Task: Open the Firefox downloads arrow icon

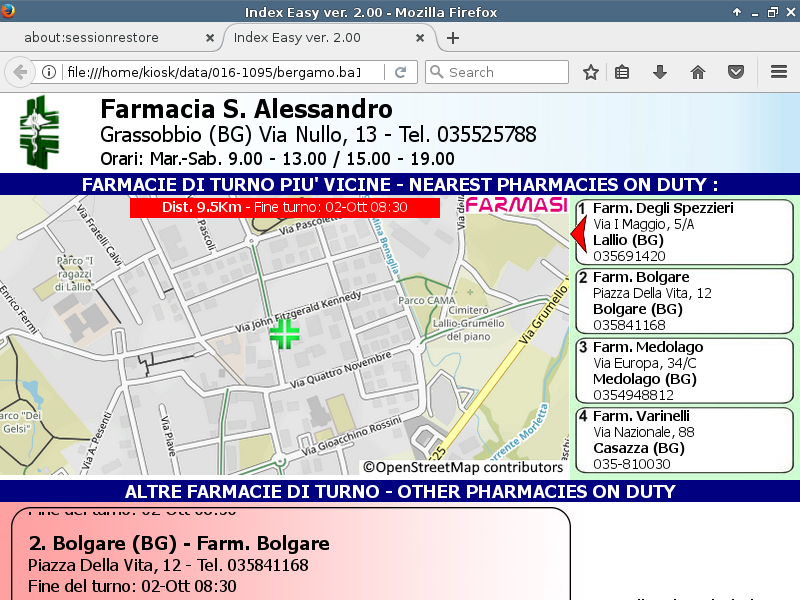Action: pyautogui.click(x=660, y=72)
